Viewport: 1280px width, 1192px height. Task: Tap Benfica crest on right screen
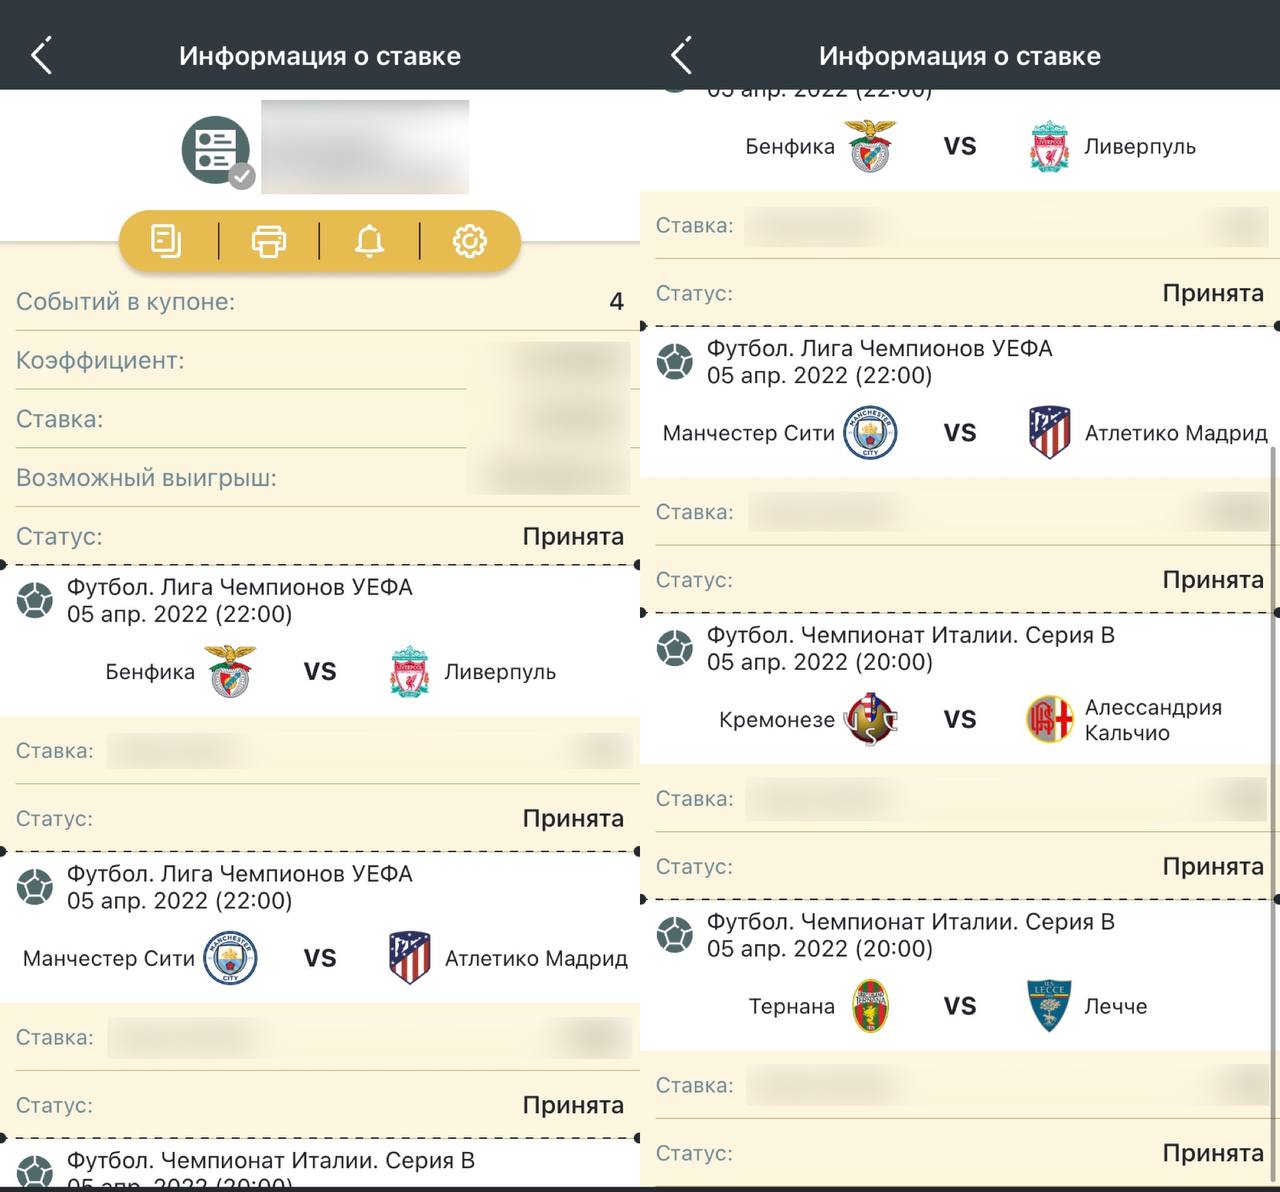point(871,146)
